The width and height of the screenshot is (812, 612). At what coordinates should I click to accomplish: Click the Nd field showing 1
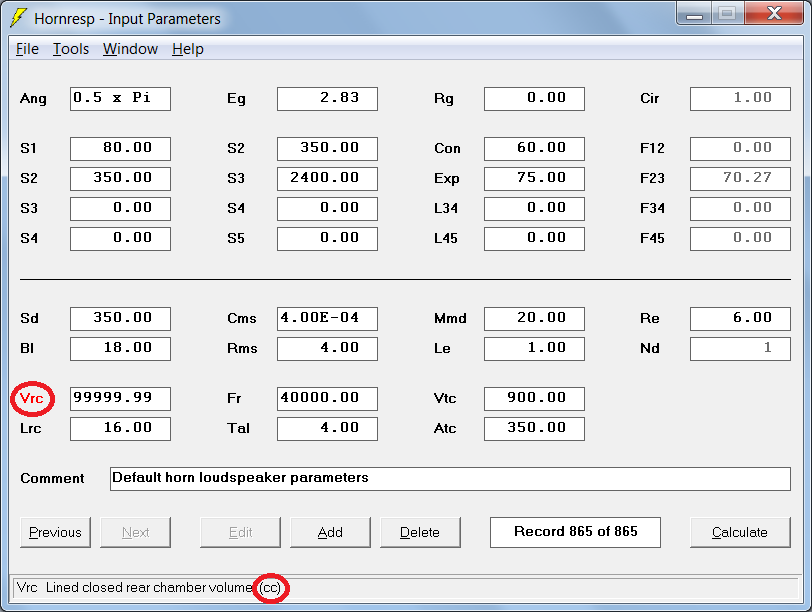click(741, 348)
